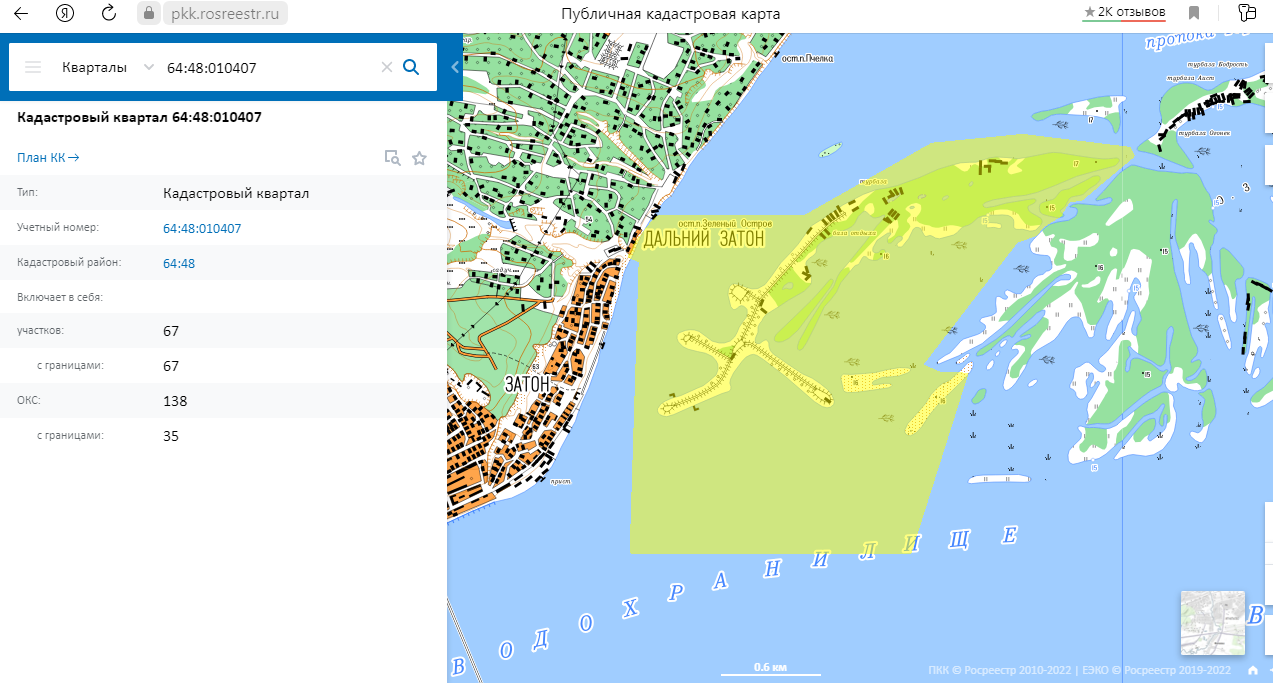
Task: Reload the page
Action: 110,13
